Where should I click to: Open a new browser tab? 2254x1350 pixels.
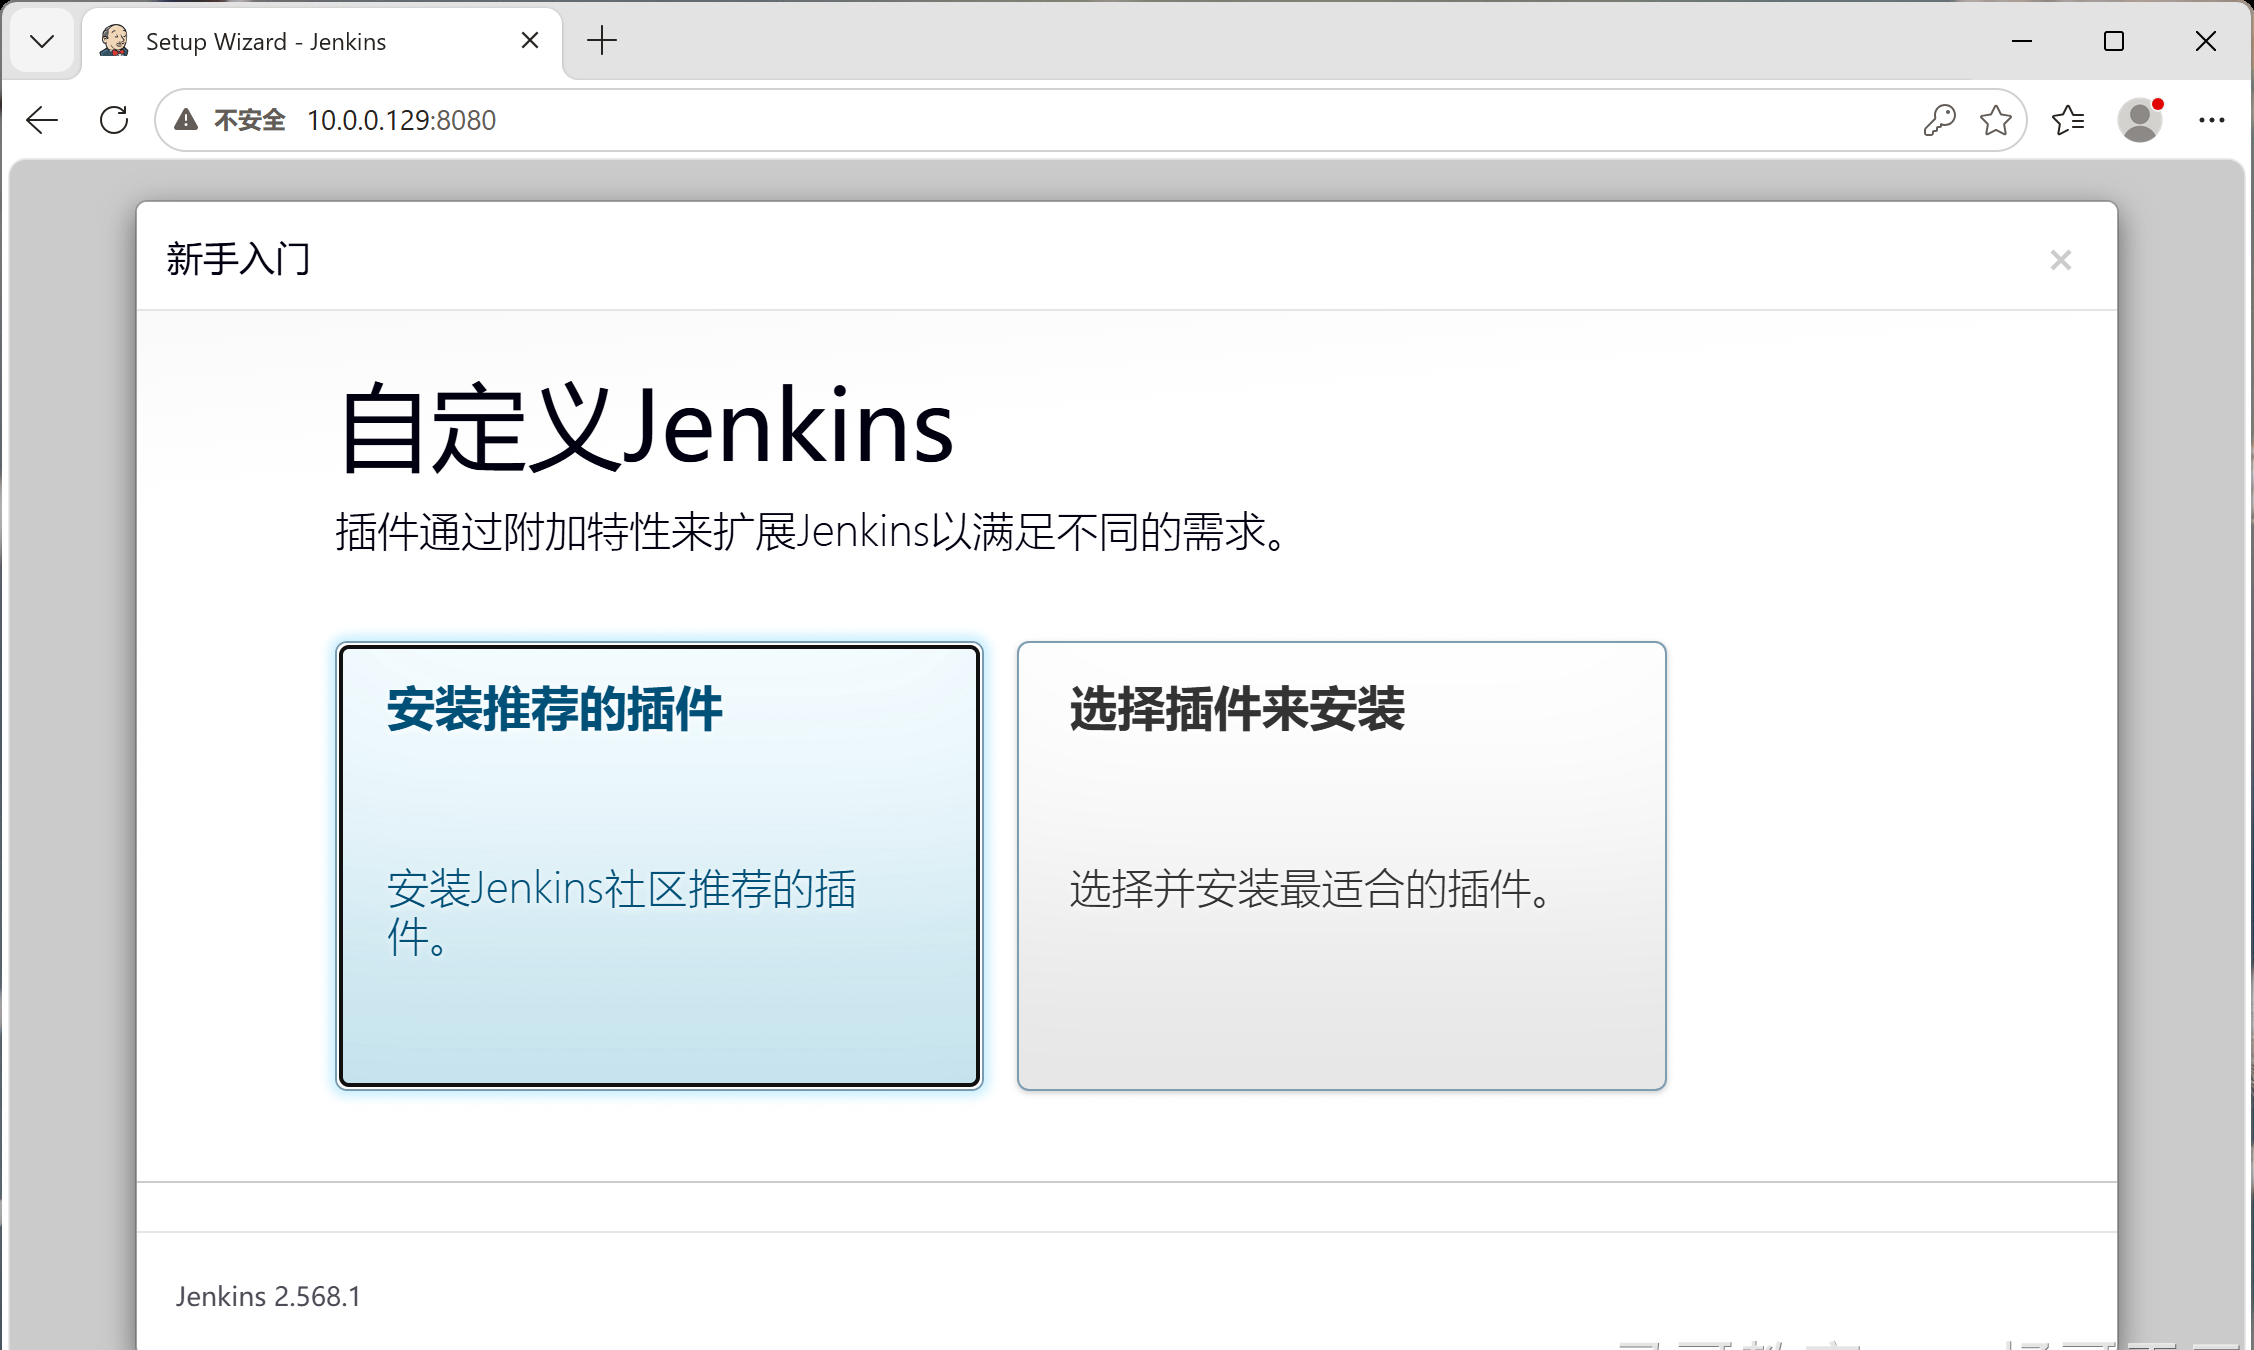click(x=602, y=41)
